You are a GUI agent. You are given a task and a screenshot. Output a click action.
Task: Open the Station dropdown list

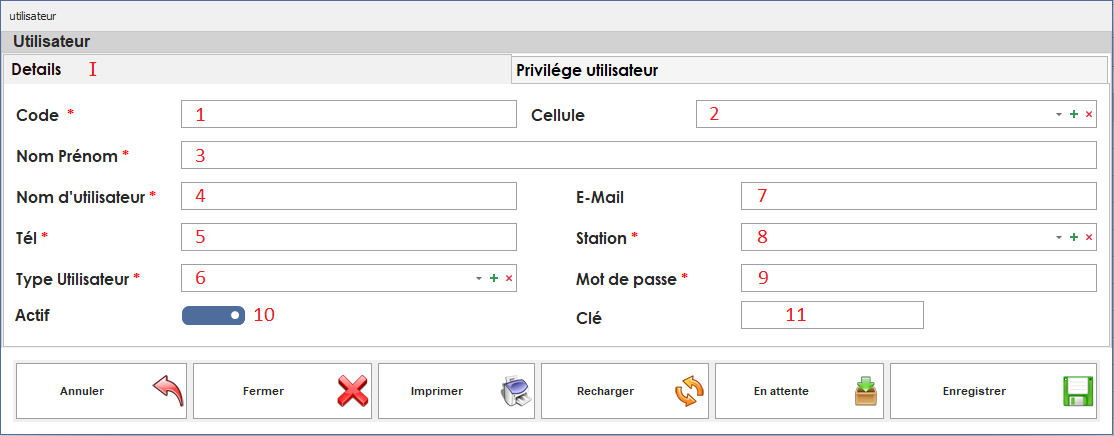pos(1059,238)
